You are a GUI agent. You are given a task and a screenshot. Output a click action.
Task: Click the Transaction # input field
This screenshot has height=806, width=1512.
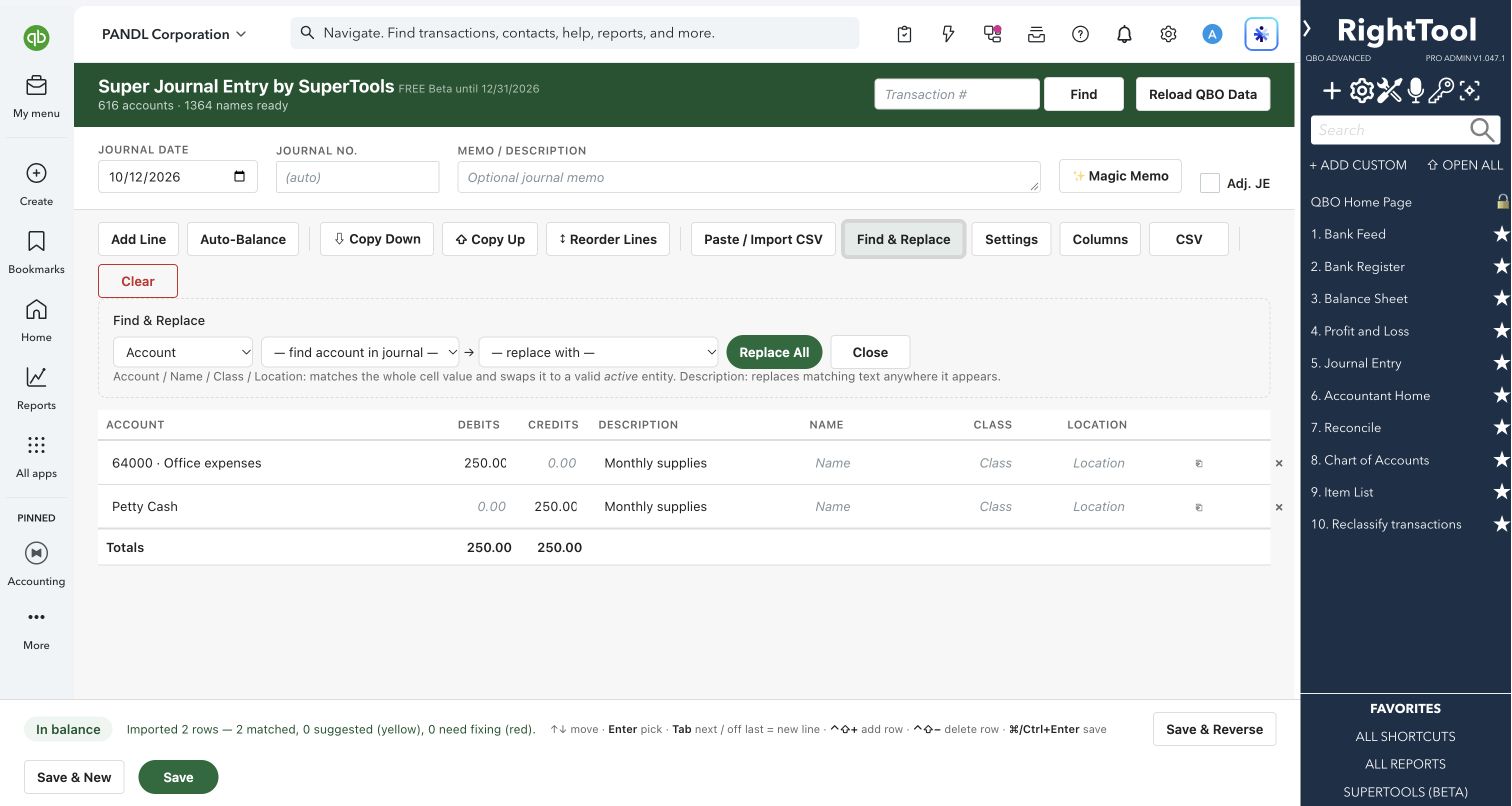(x=957, y=94)
